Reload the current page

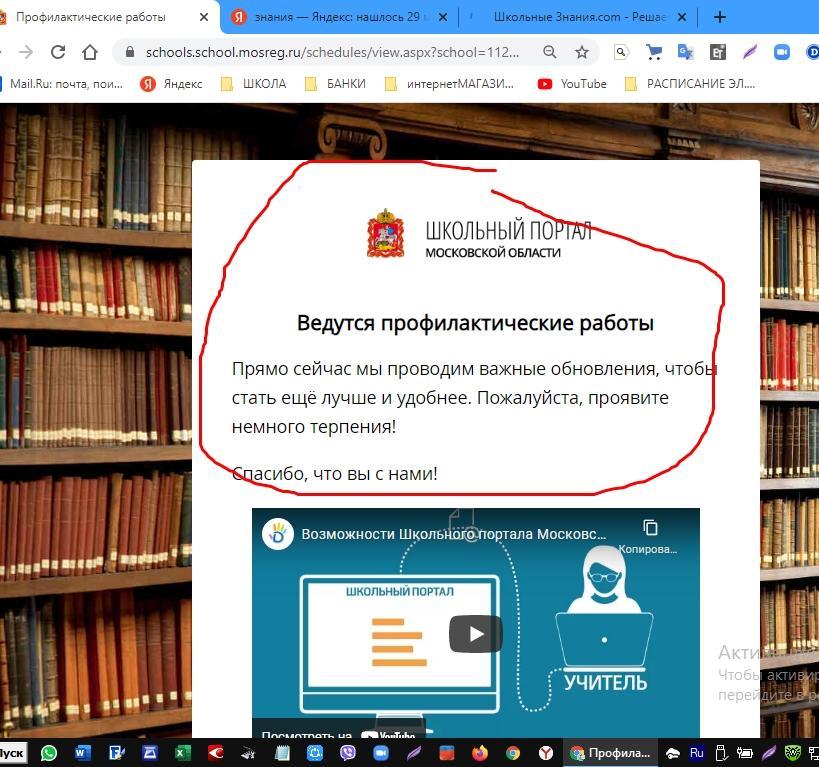point(58,52)
